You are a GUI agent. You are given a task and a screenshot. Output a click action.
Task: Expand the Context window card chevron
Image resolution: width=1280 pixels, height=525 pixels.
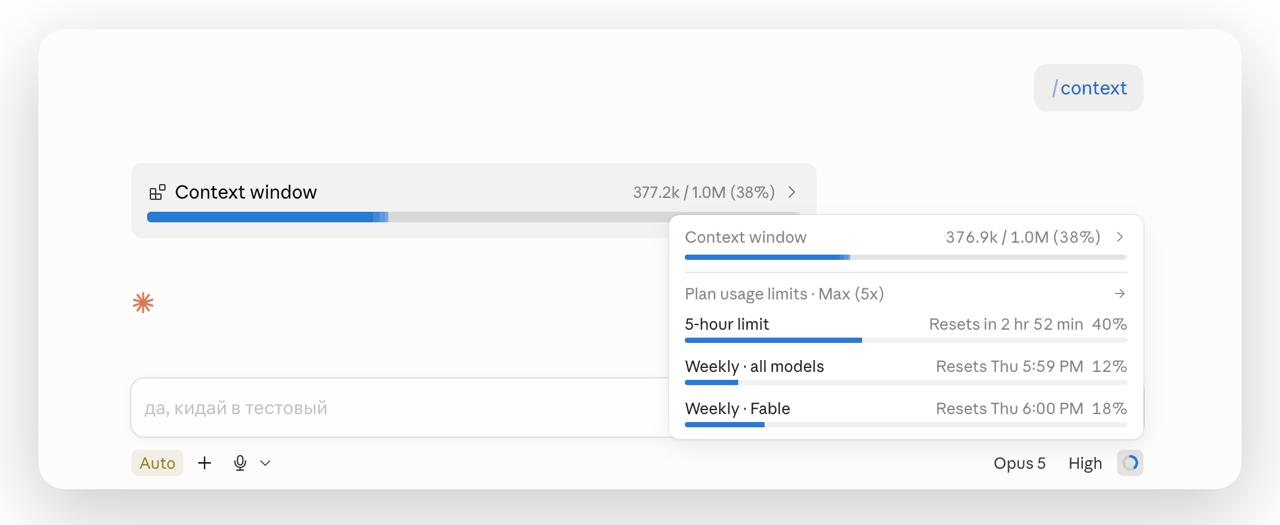792,192
